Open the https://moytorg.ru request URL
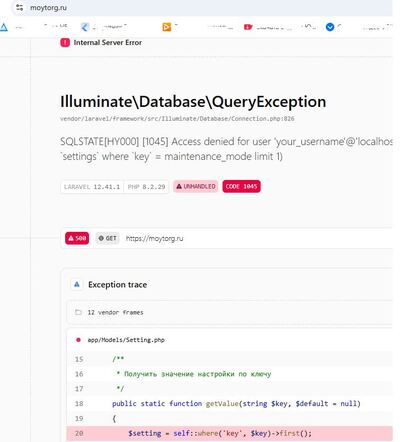This screenshot has height=442, width=400. [154, 239]
